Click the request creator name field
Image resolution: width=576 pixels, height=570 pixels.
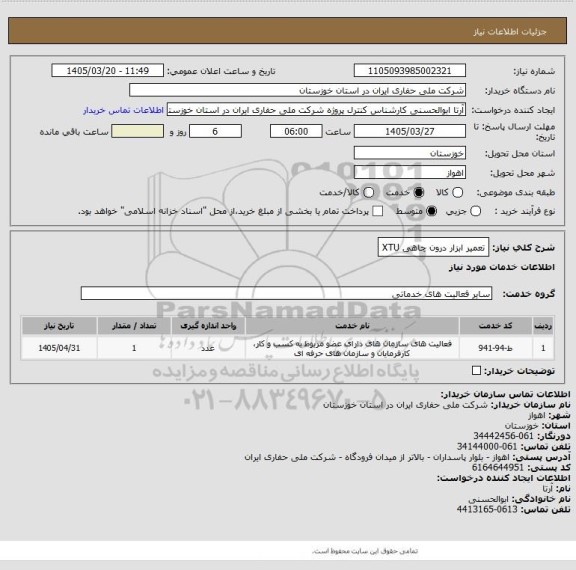click(x=316, y=110)
